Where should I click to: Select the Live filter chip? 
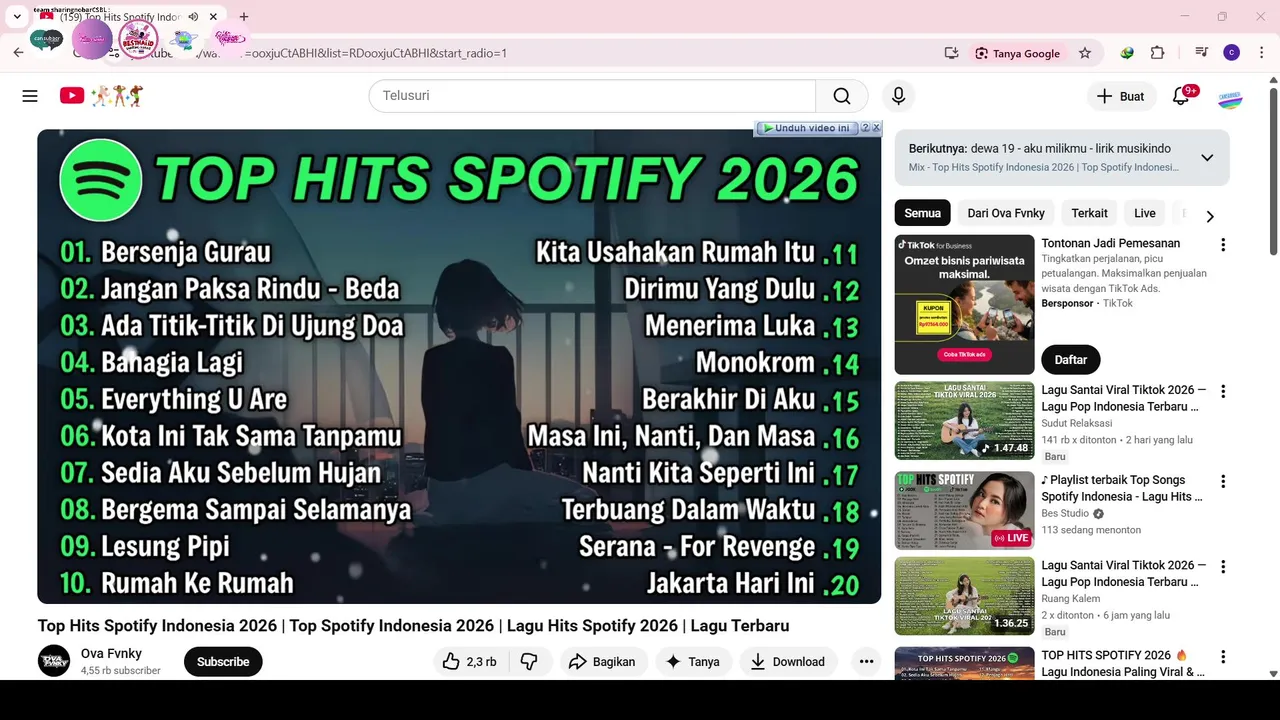tap(1145, 213)
